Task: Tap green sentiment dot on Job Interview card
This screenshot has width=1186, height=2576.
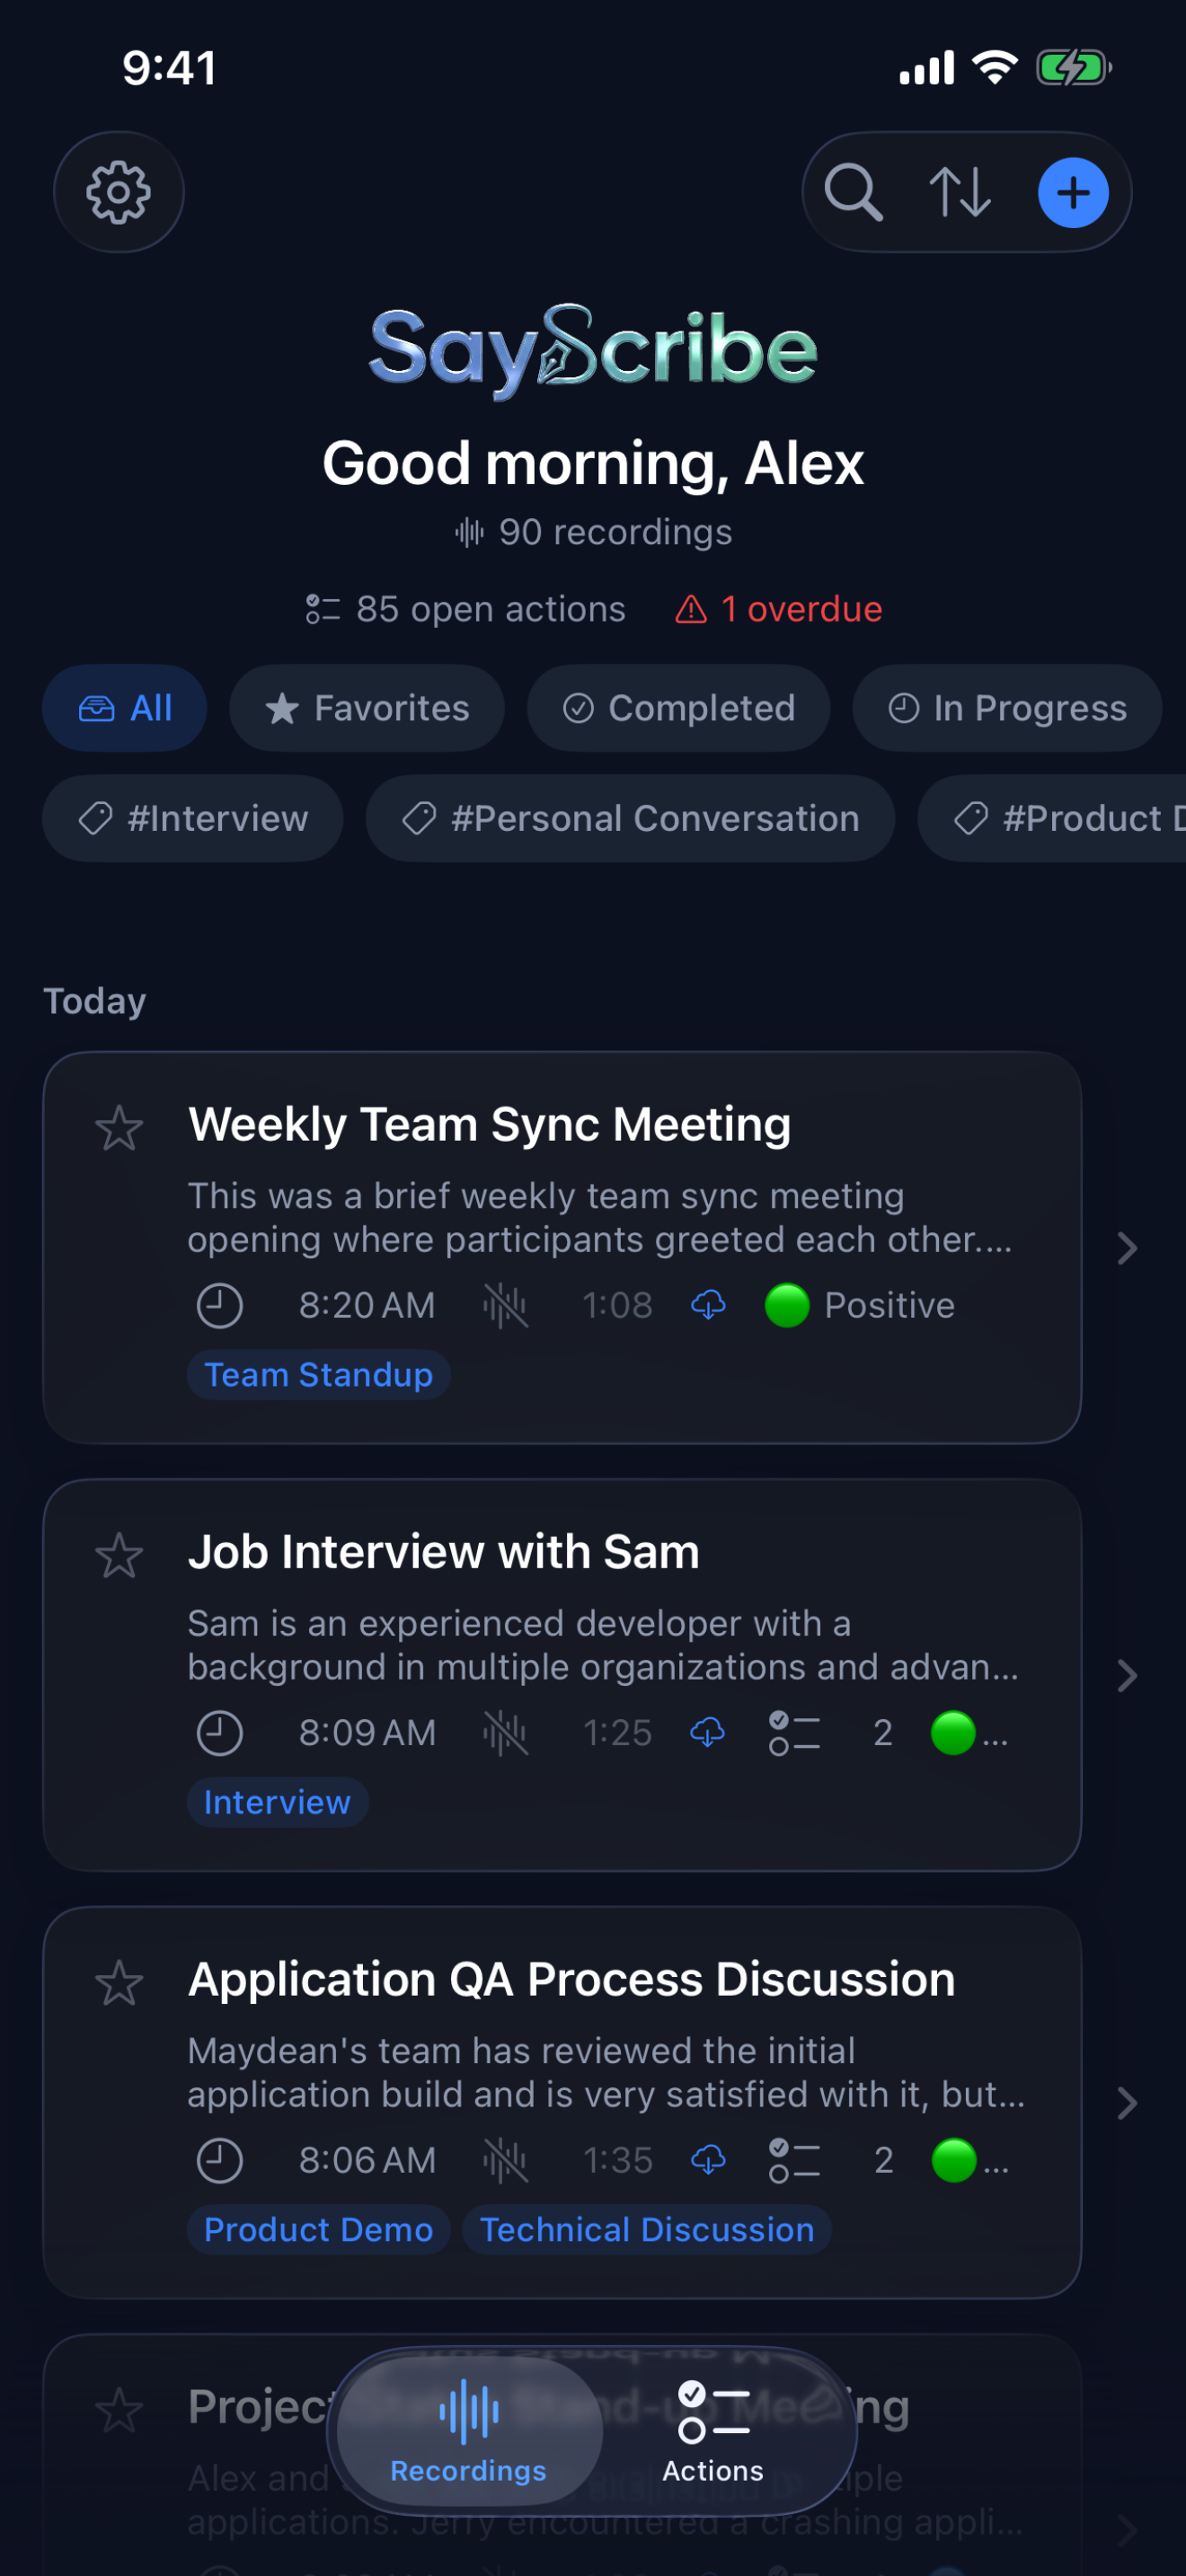Action: [953, 1733]
